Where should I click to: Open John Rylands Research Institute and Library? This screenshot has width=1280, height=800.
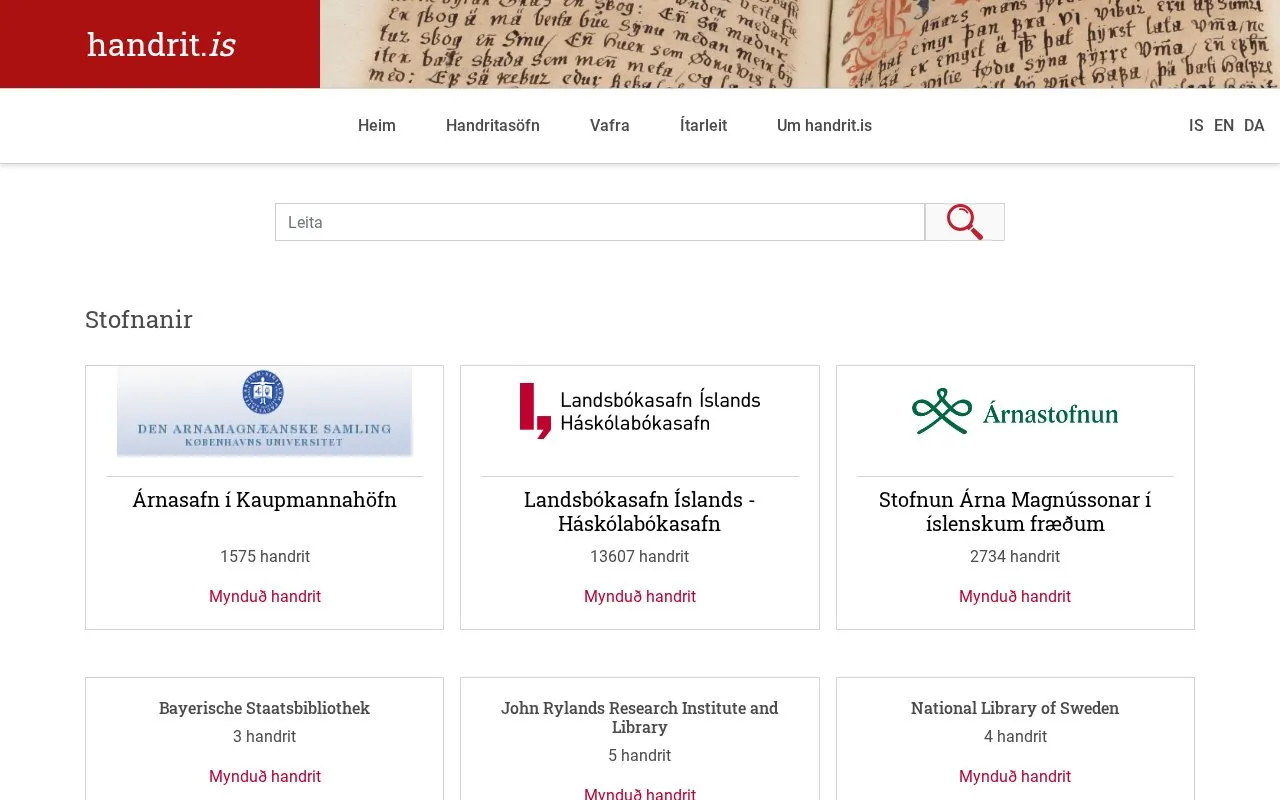(x=640, y=717)
